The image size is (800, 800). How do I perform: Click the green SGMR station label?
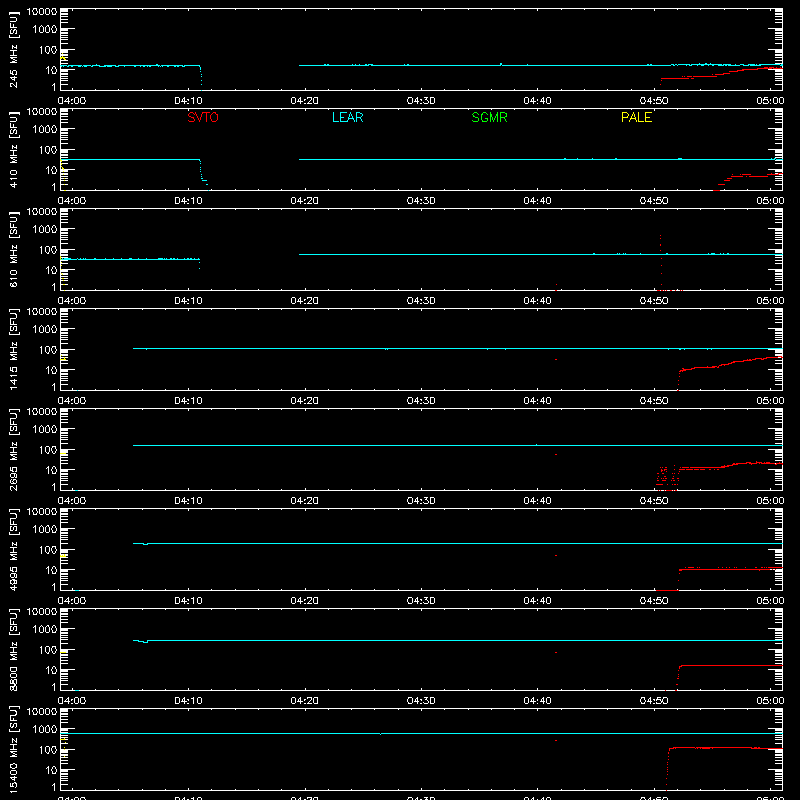[489, 117]
